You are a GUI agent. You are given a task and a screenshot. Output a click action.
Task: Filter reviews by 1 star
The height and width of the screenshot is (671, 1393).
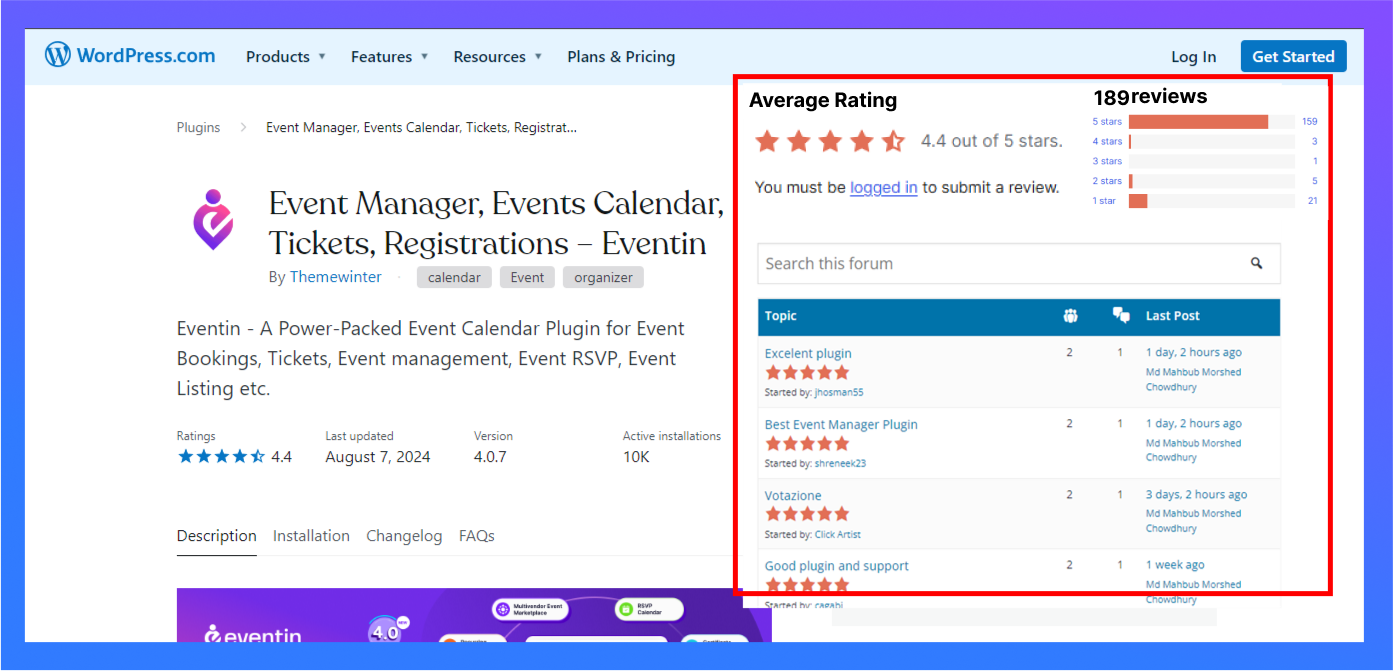point(1104,201)
